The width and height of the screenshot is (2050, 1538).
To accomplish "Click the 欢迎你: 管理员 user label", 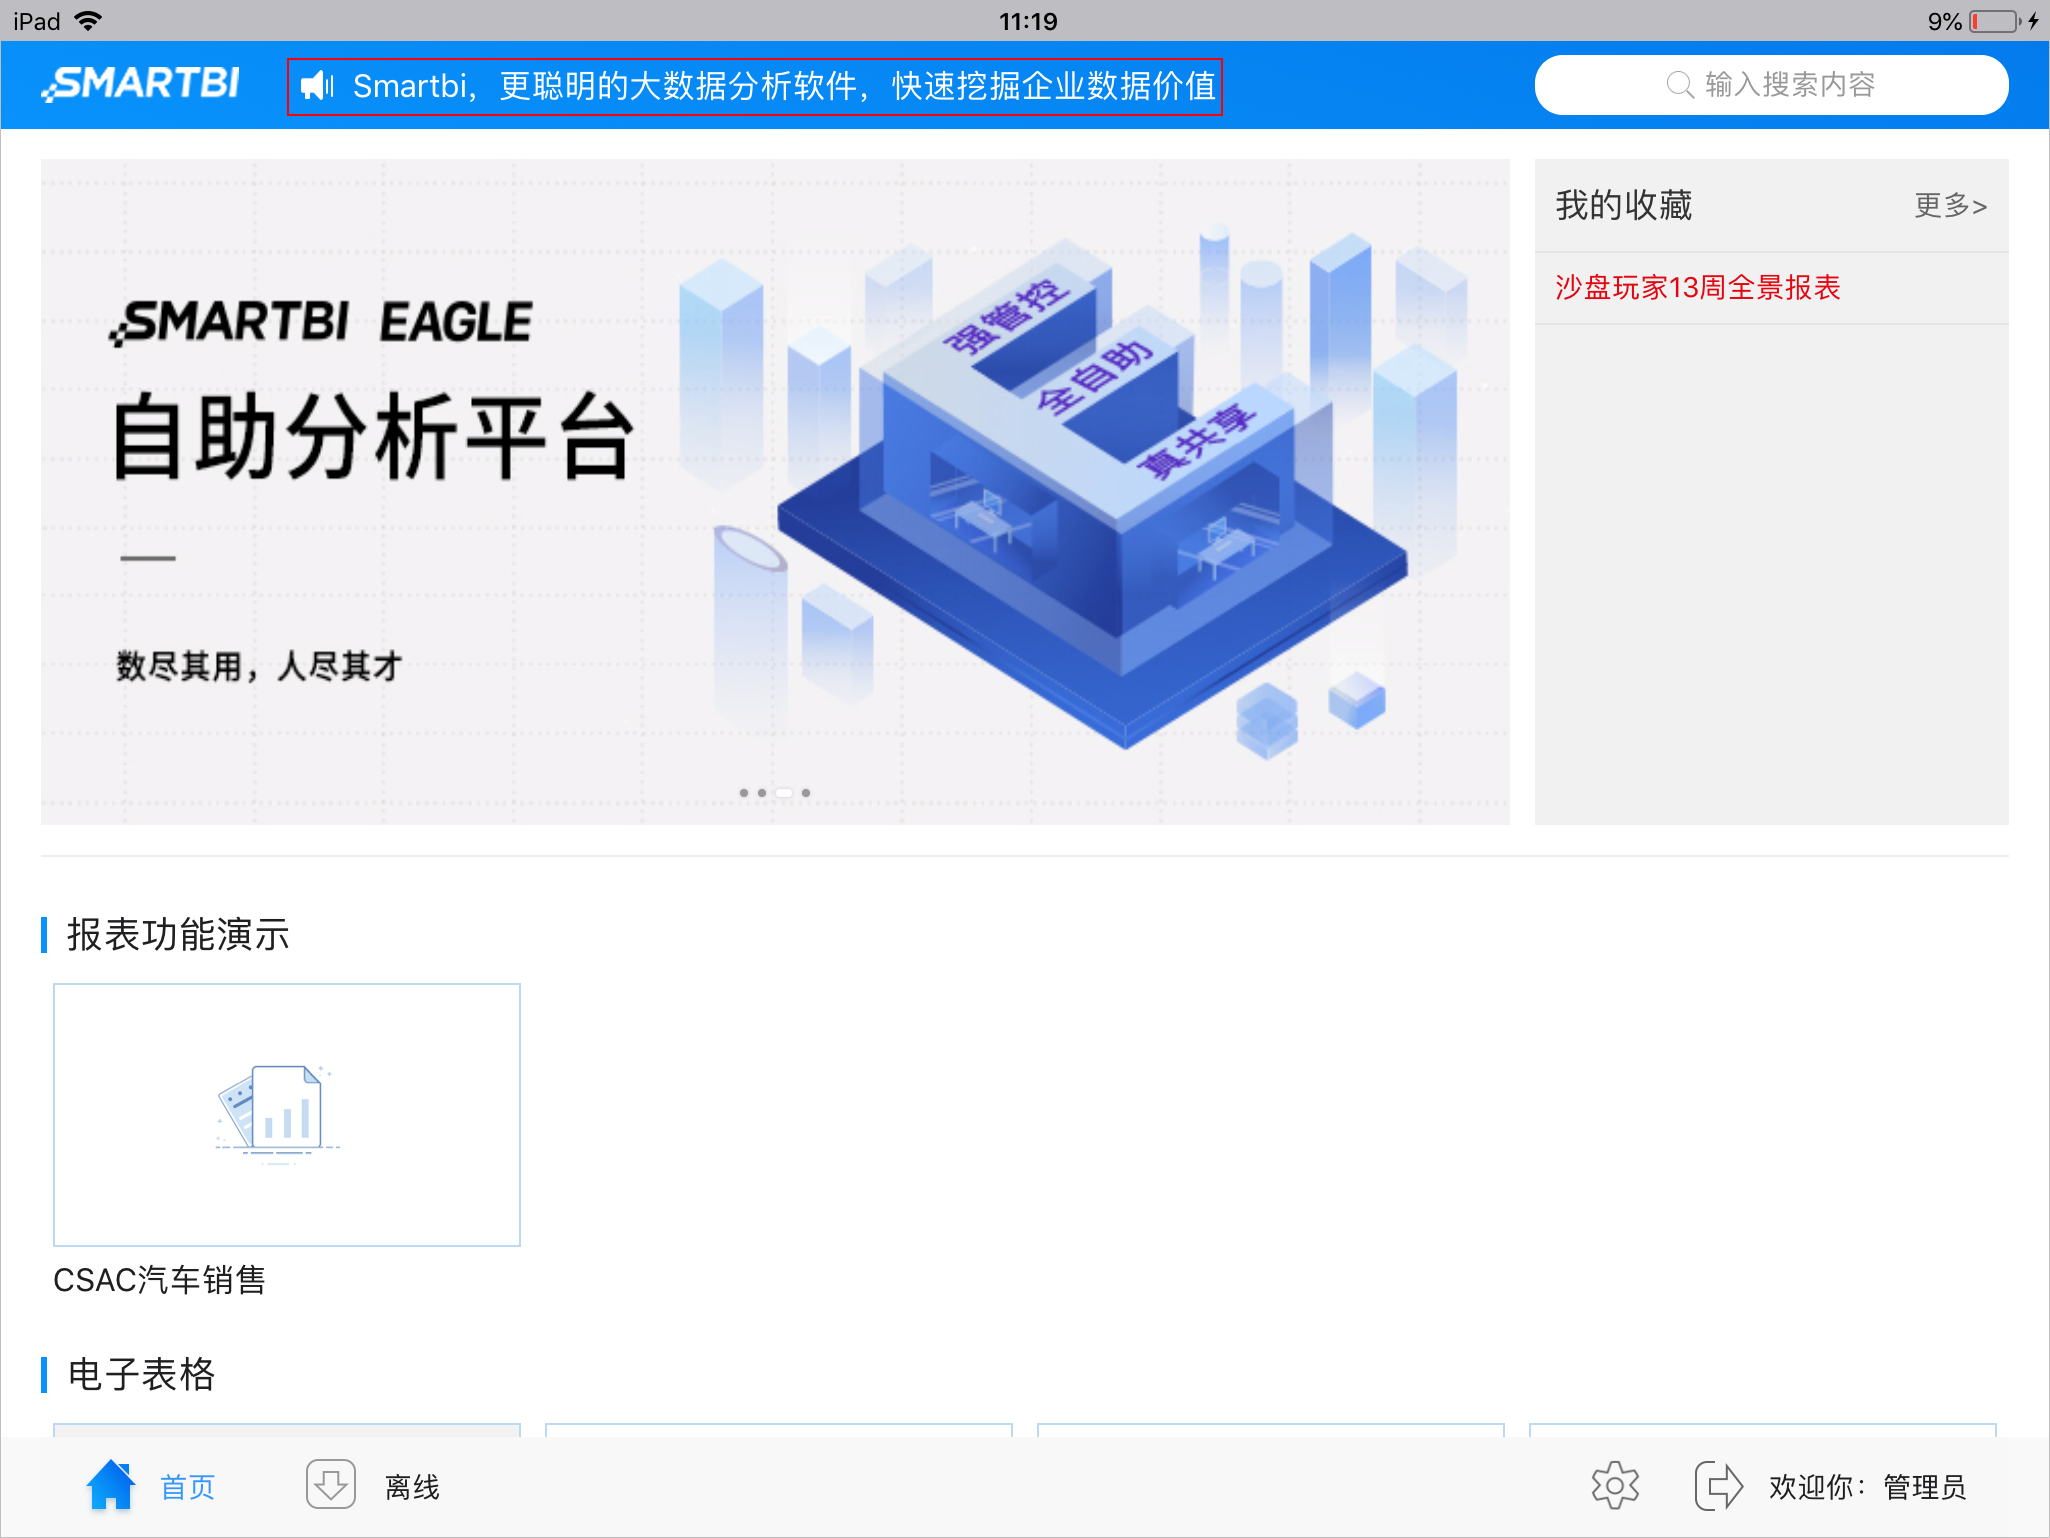I will pyautogui.click(x=1867, y=1487).
